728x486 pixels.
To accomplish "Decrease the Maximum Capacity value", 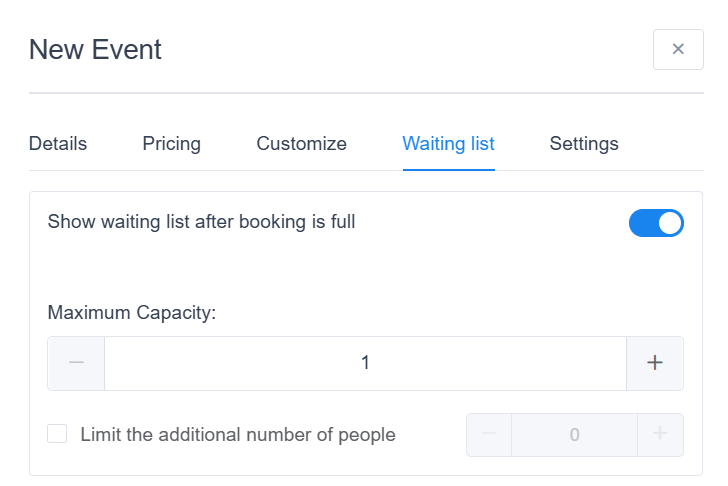I will click(x=76, y=363).
